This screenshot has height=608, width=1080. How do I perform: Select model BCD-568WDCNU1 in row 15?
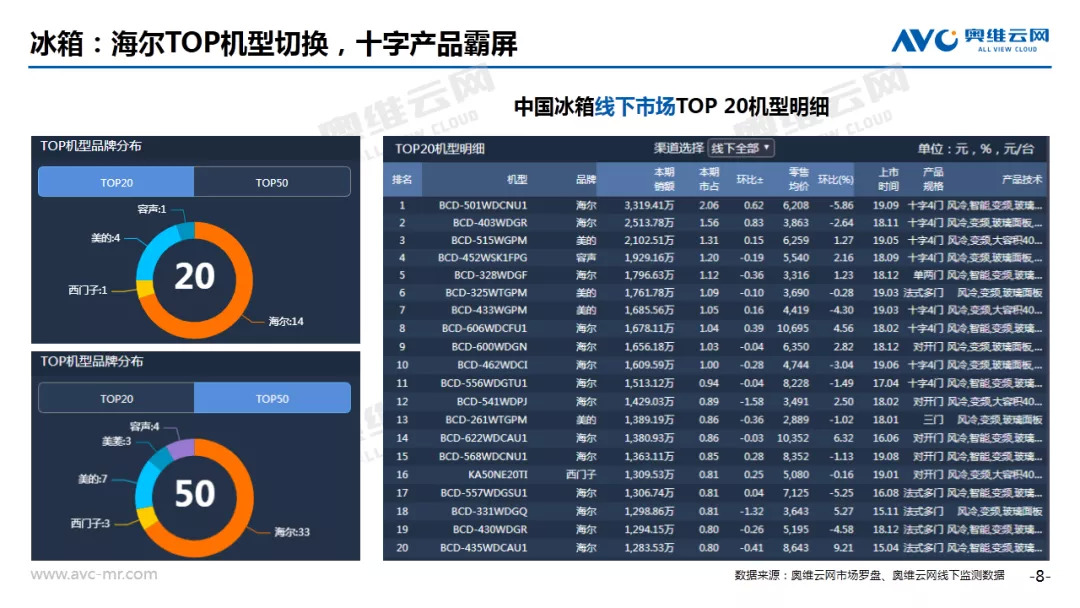(x=483, y=456)
